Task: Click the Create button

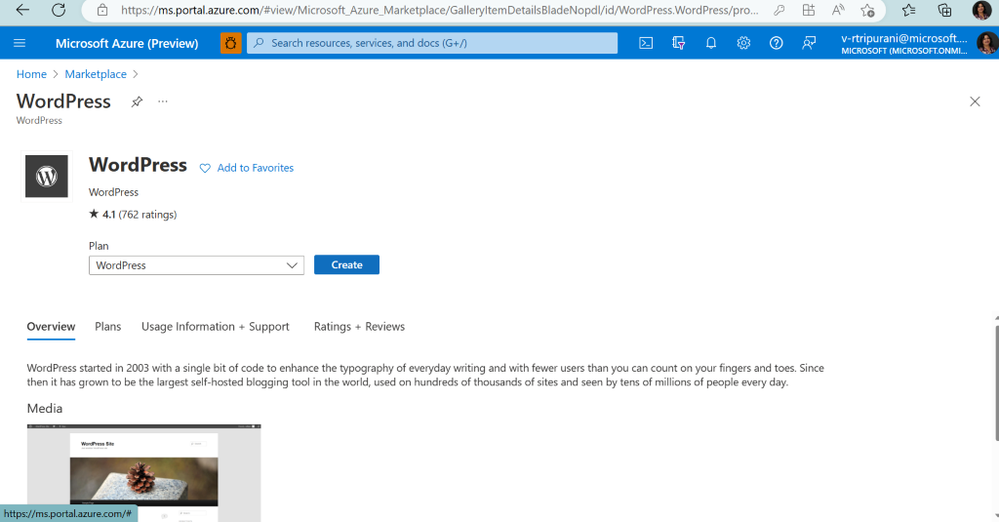Action: (x=347, y=265)
